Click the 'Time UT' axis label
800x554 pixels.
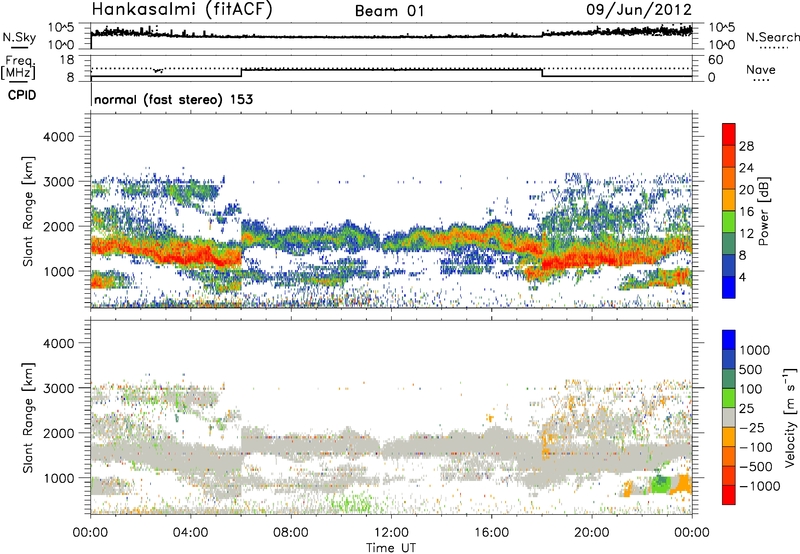tap(391, 548)
